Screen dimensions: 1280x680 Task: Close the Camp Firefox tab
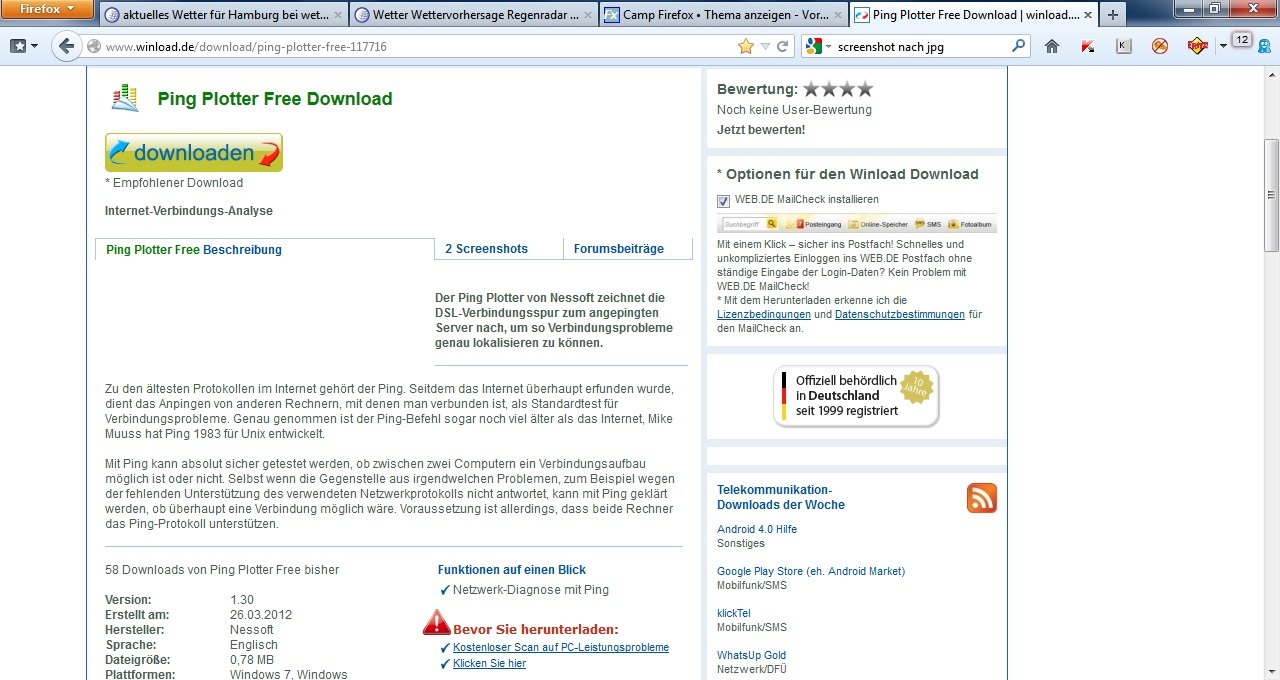837,16
